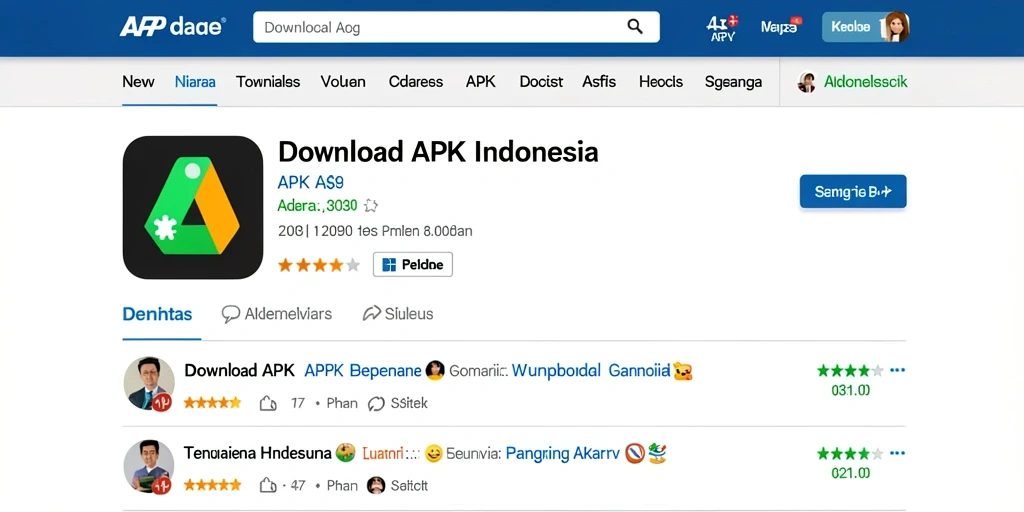
Task: Open first reviewer's profile picture
Action: pos(149,383)
